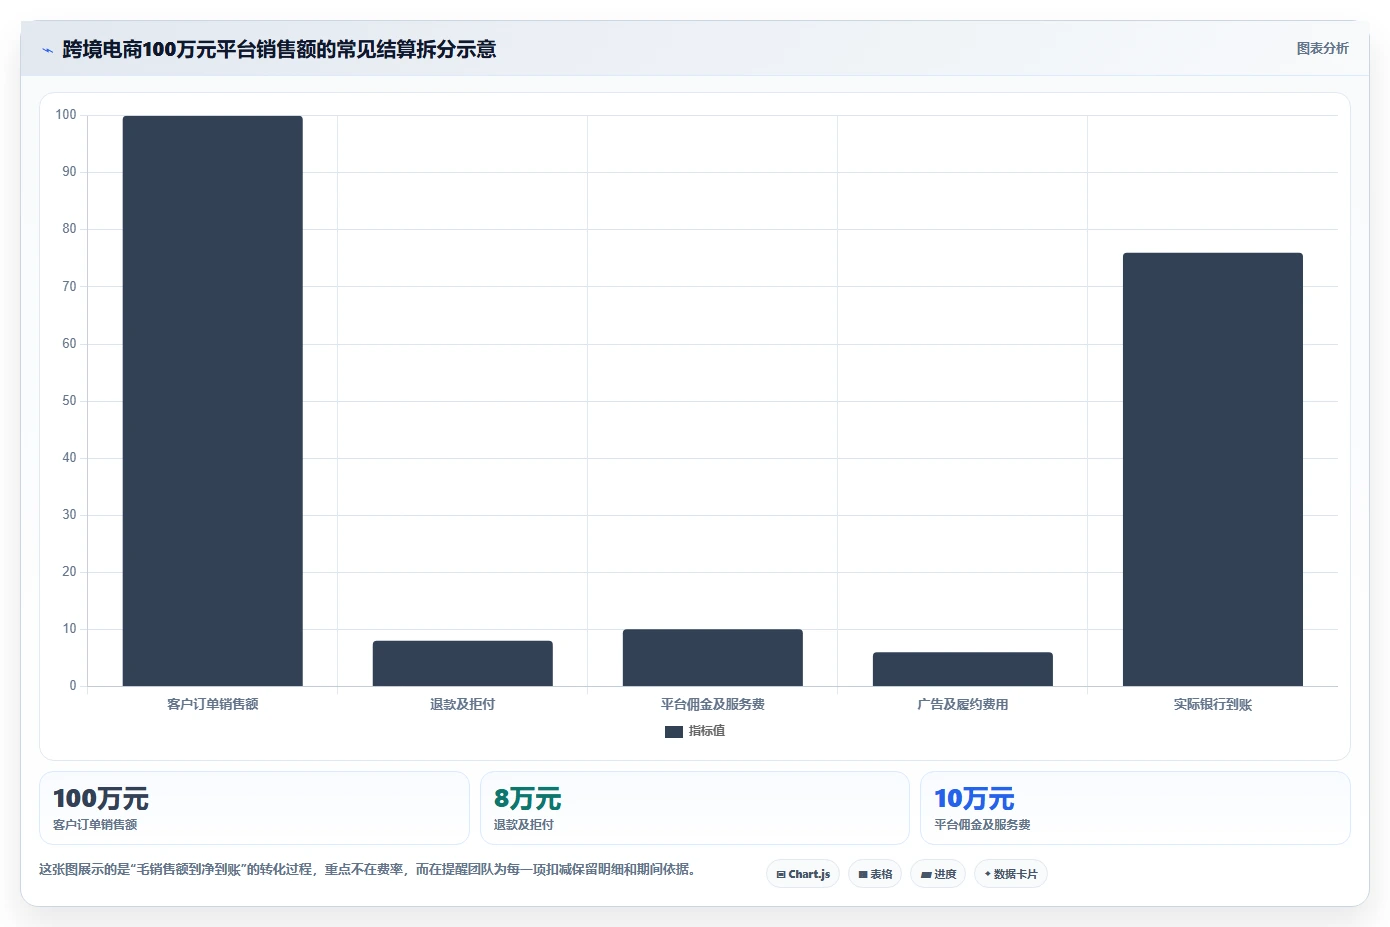The image size is (1390, 927).
Task: Click the 退款及拒付 bar in the chart
Action: pyautogui.click(x=463, y=663)
